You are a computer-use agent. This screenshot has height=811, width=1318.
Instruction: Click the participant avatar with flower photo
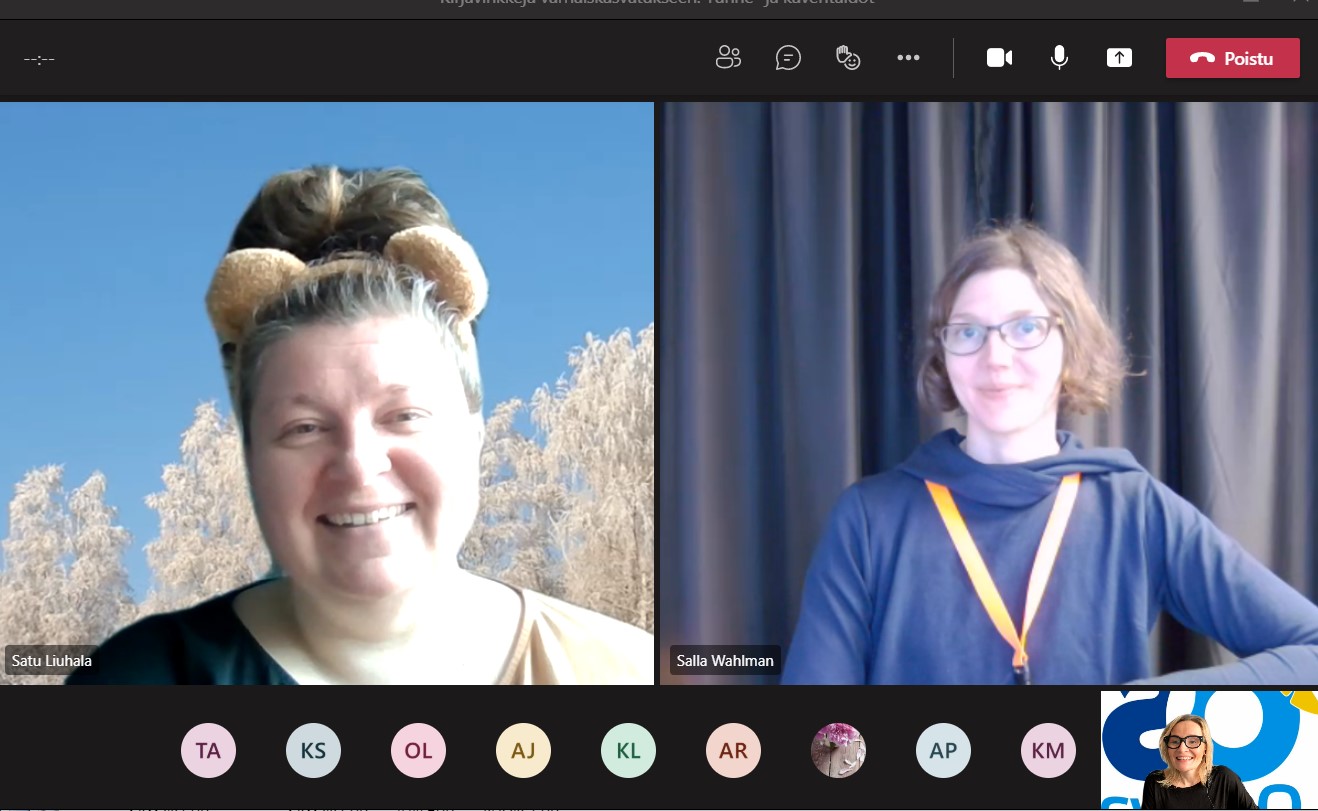[x=838, y=750]
